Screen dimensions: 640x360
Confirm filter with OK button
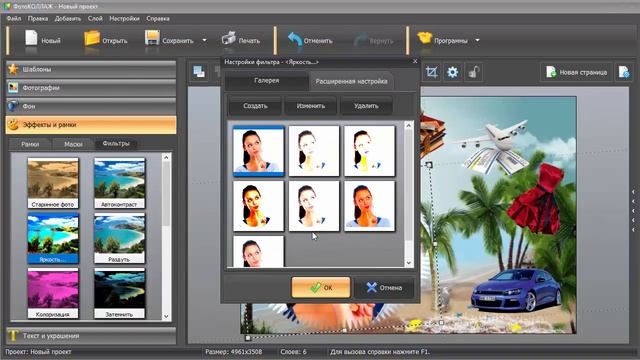[x=321, y=287]
